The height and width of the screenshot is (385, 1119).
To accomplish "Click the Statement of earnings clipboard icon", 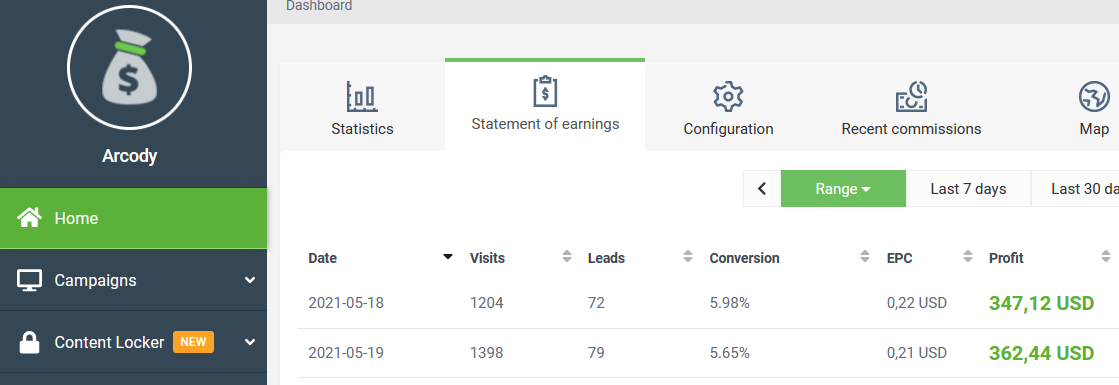I will [x=545, y=91].
